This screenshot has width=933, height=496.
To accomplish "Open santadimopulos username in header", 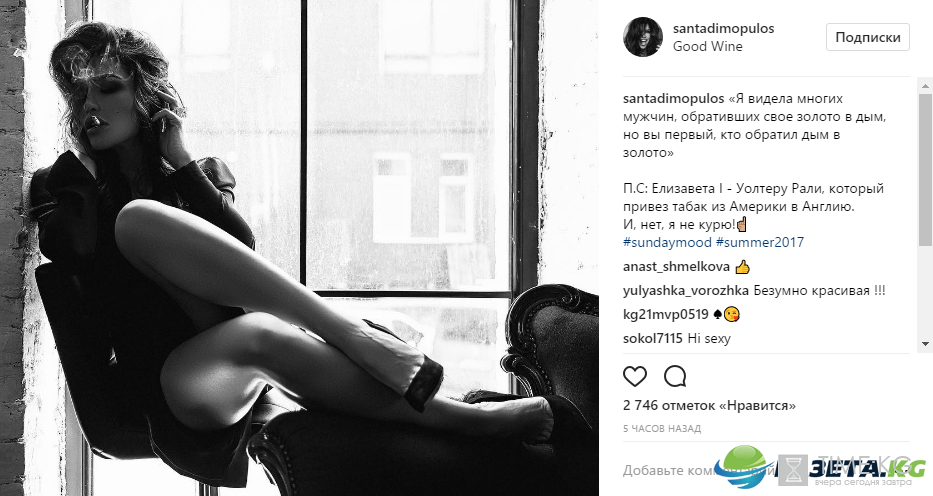I will coord(724,28).
